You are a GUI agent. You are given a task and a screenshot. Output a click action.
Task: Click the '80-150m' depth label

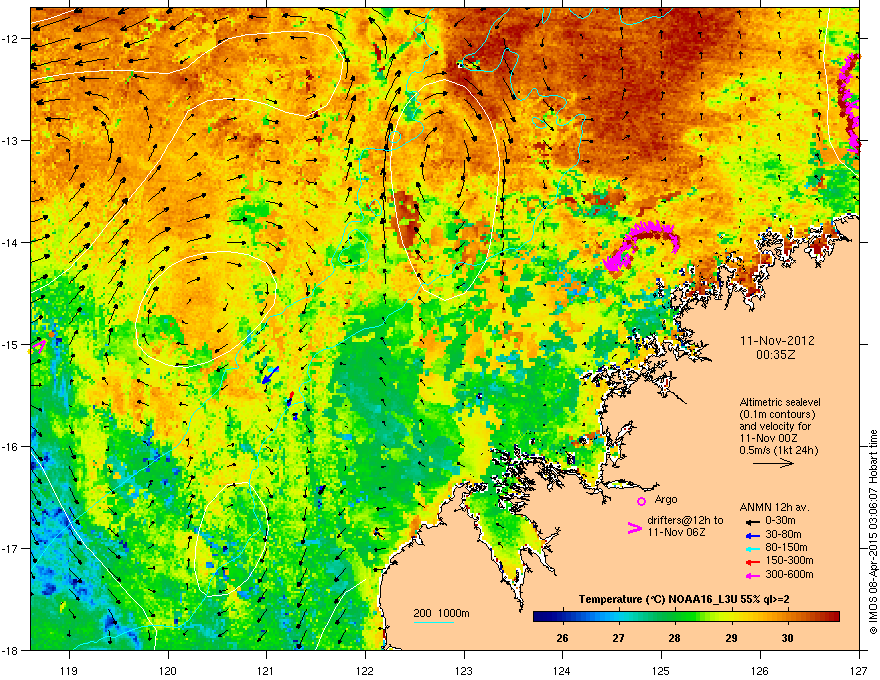[786, 547]
